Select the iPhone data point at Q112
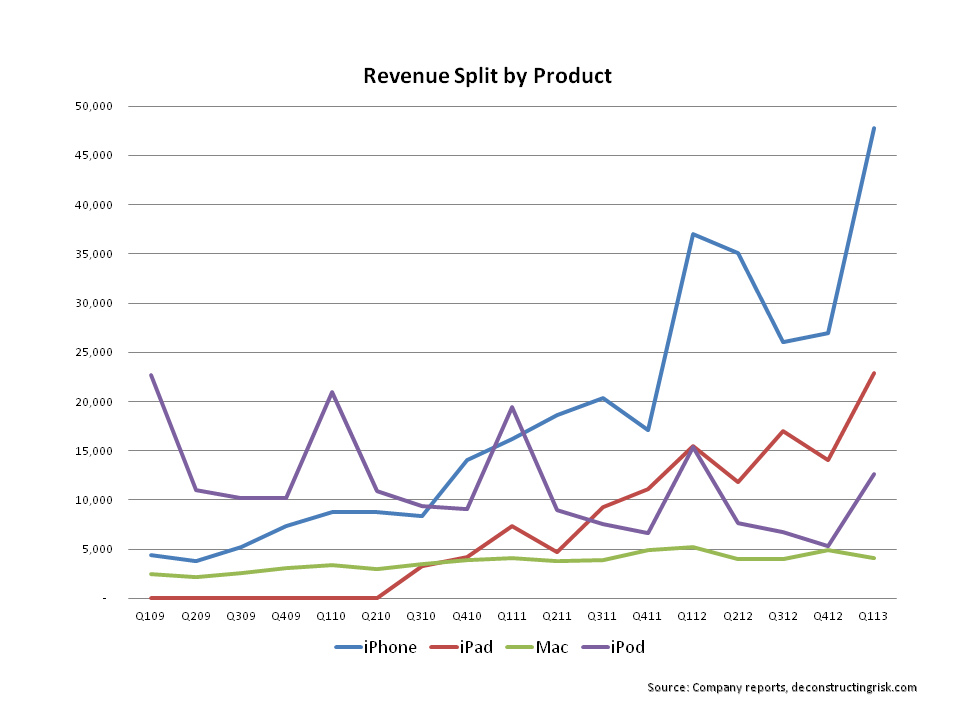This screenshot has width=960, height=720. pyautogui.click(x=693, y=234)
